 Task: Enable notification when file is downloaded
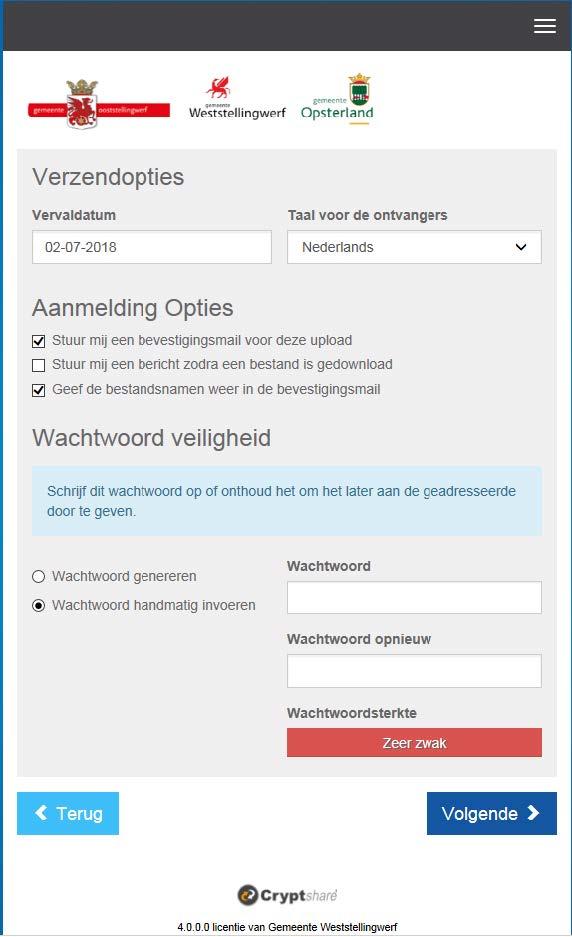pyautogui.click(x=38, y=365)
